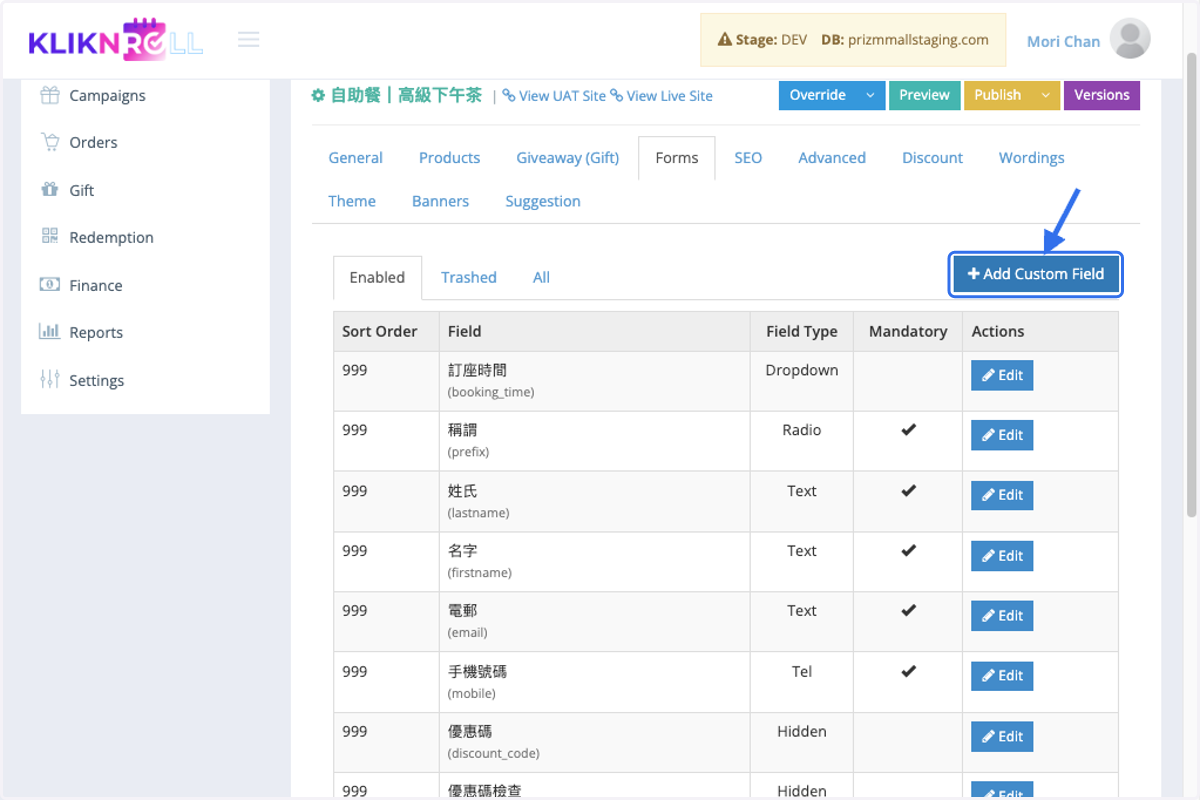Open Finance in the sidebar
1200x800 pixels.
click(x=95, y=285)
